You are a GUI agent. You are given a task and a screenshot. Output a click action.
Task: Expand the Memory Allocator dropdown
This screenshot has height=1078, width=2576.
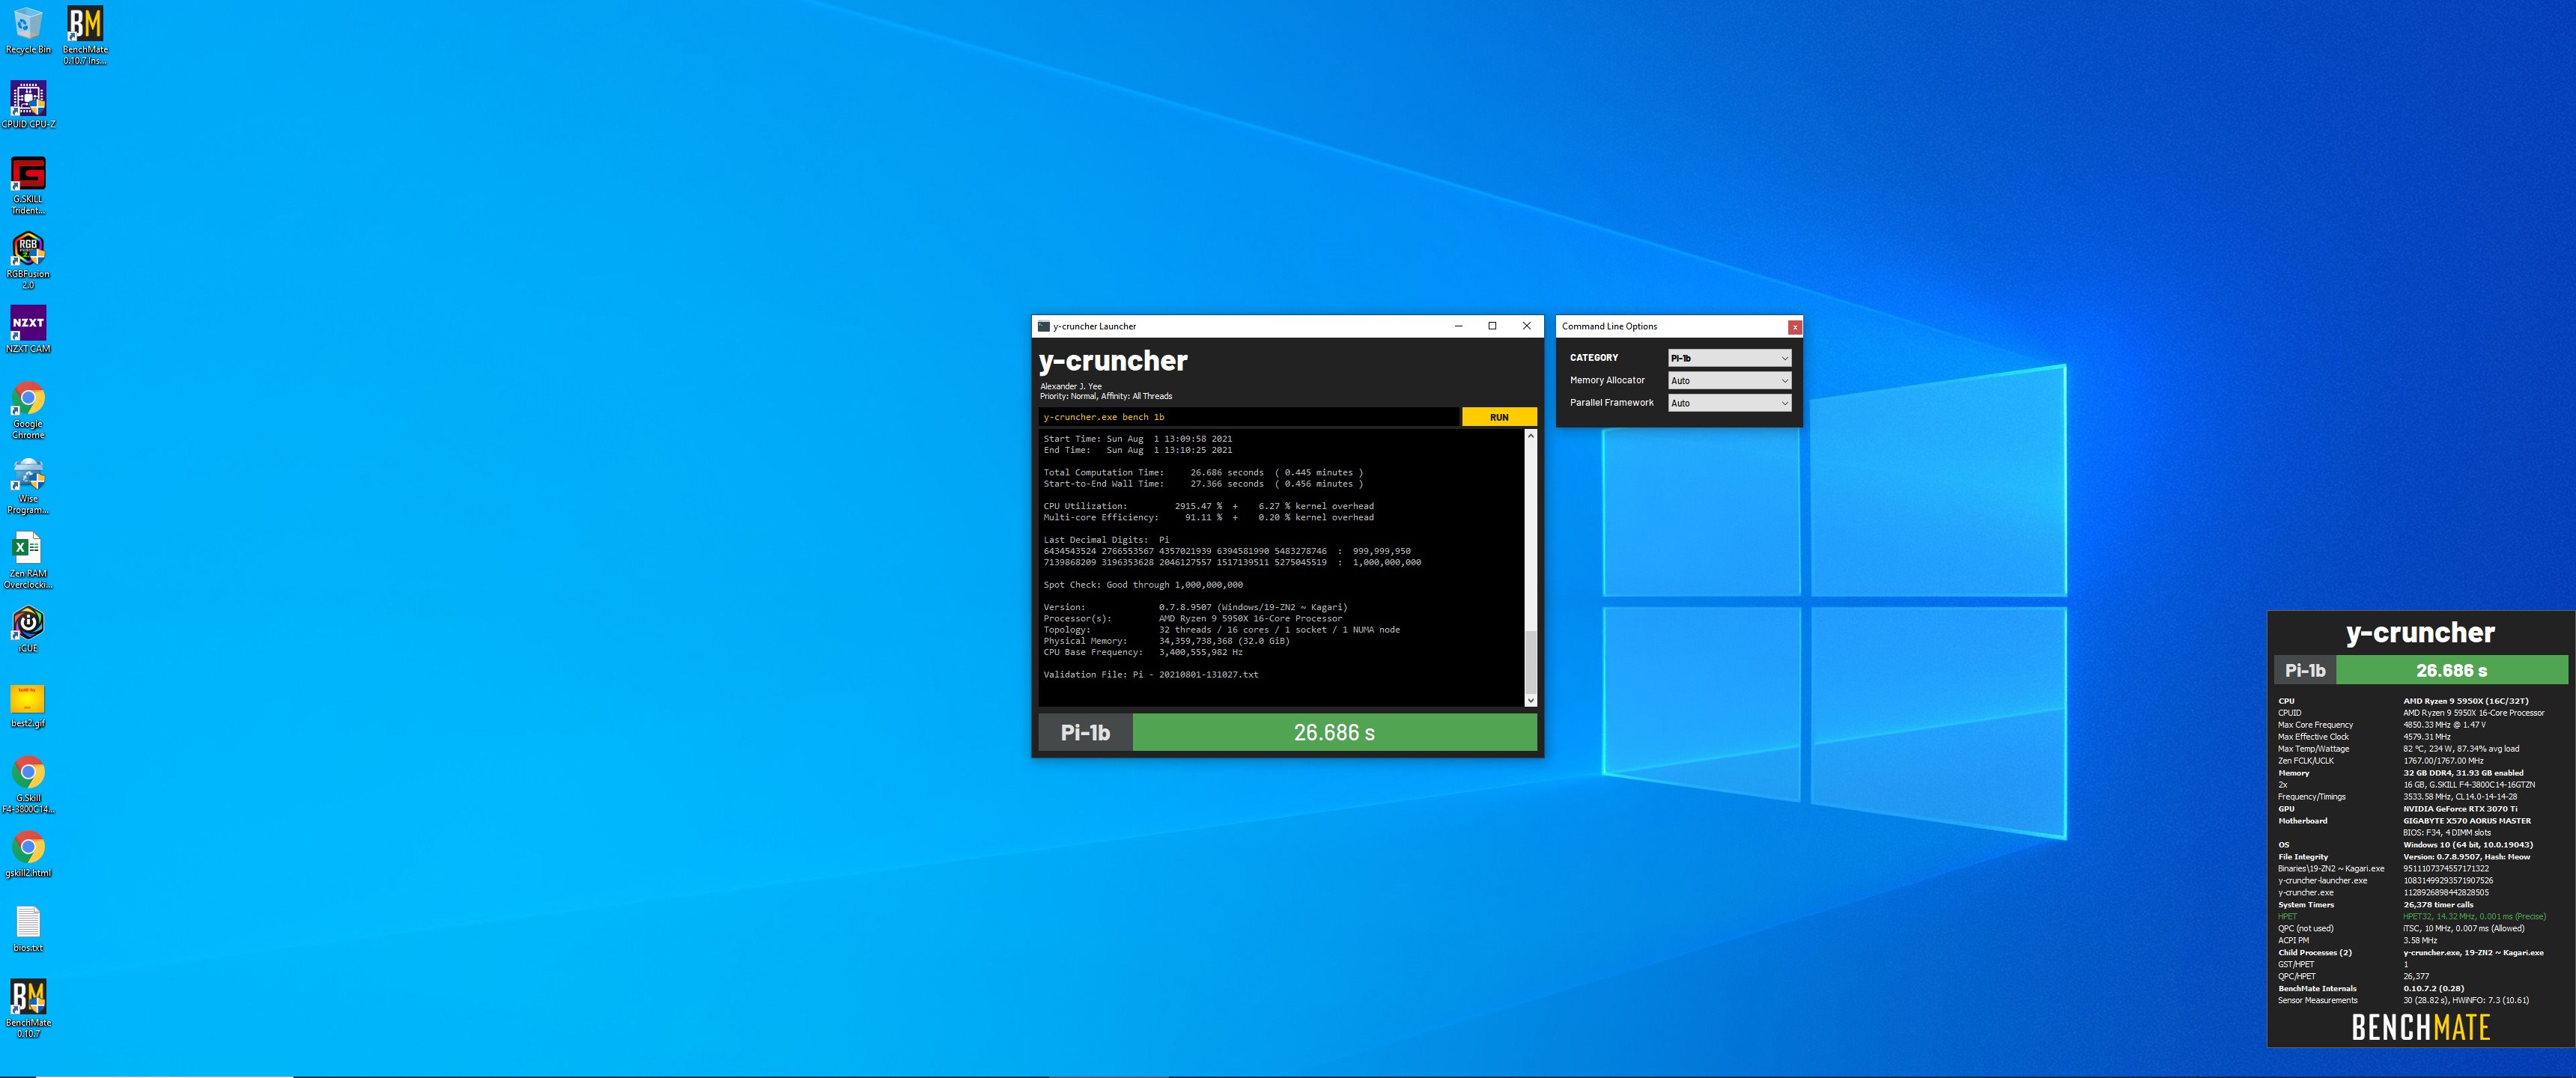(x=1729, y=381)
